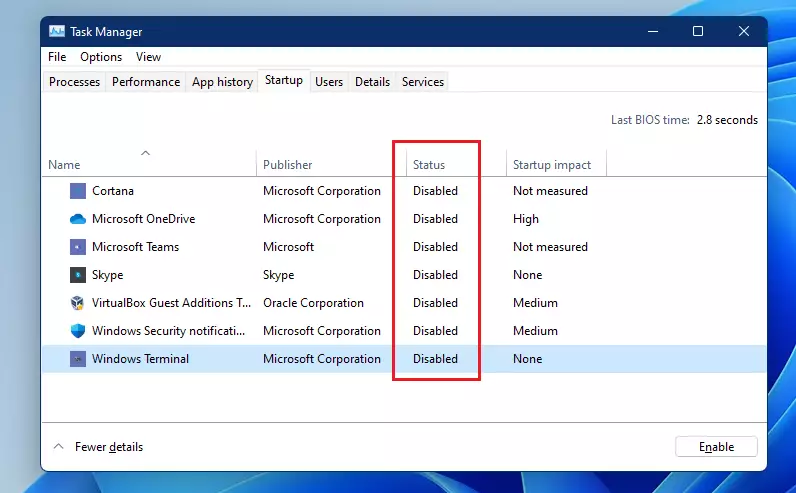Screen dimensions: 796x493
Task: Click the Skype app icon
Action: coord(78,275)
